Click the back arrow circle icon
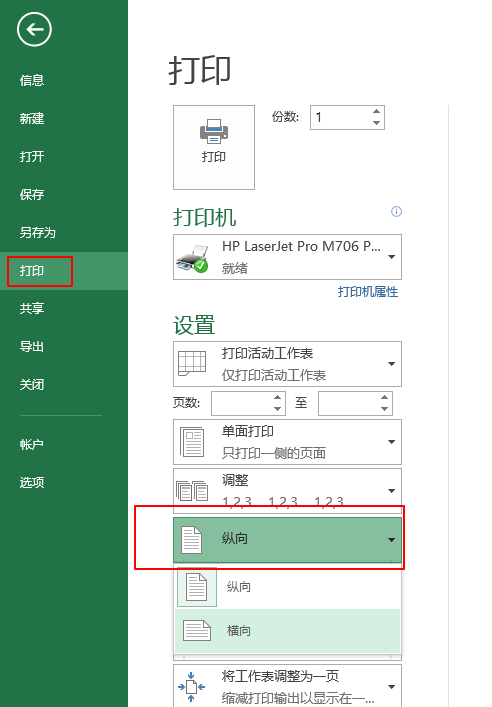The width and height of the screenshot is (492, 707). pos(34,29)
